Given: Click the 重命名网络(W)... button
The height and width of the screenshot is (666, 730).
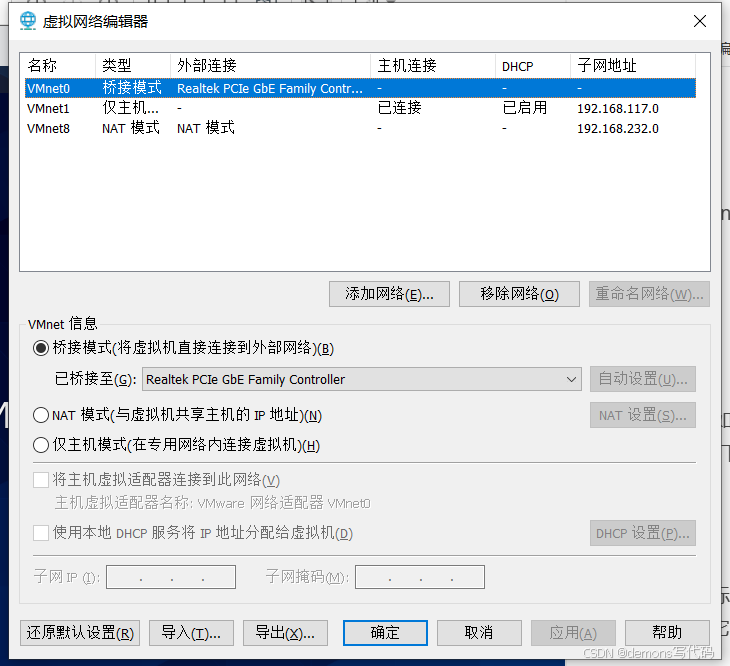Looking at the screenshot, I should click(x=649, y=294).
